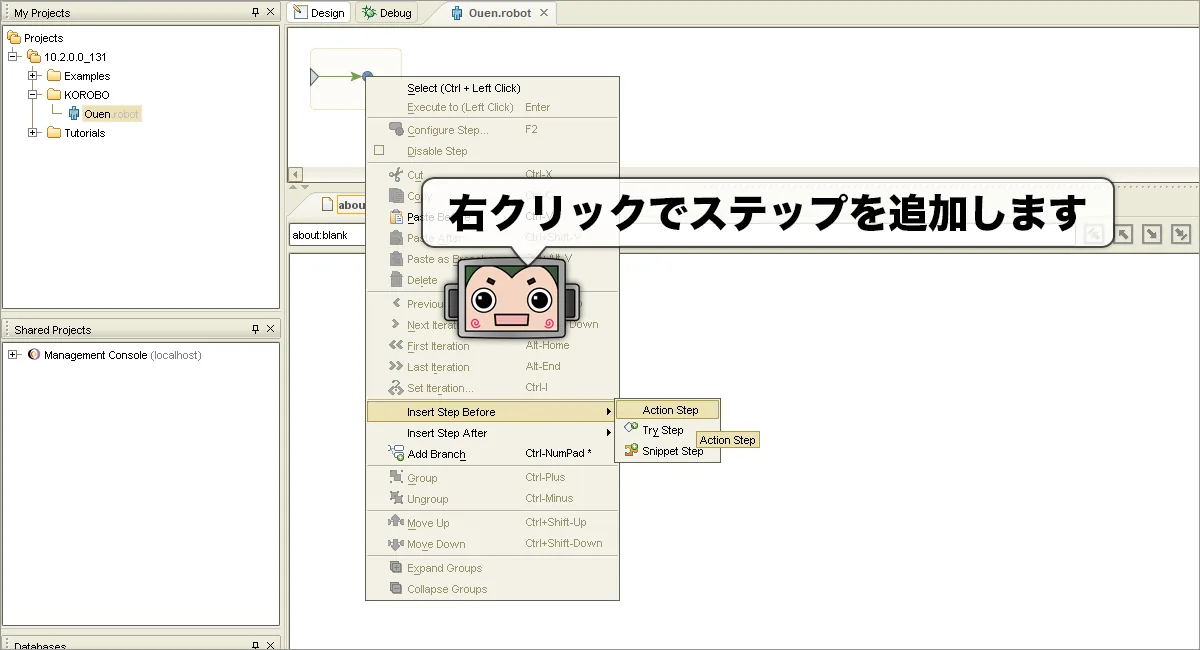Image resolution: width=1200 pixels, height=650 pixels.
Task: Click the Paste Before clipboard icon
Action: [396, 217]
